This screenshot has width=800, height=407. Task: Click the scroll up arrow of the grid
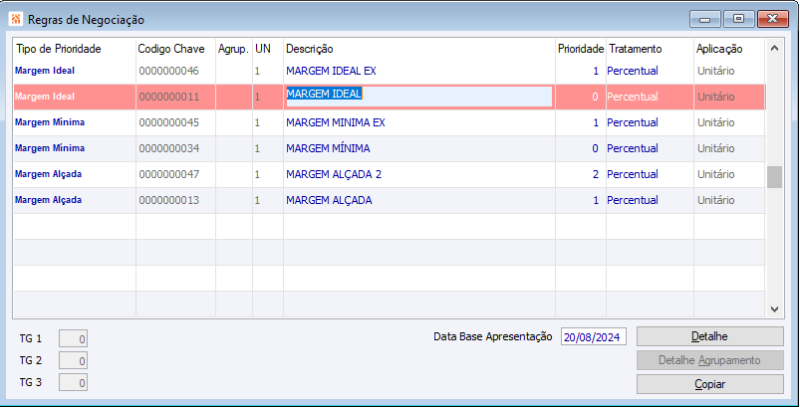(774, 48)
